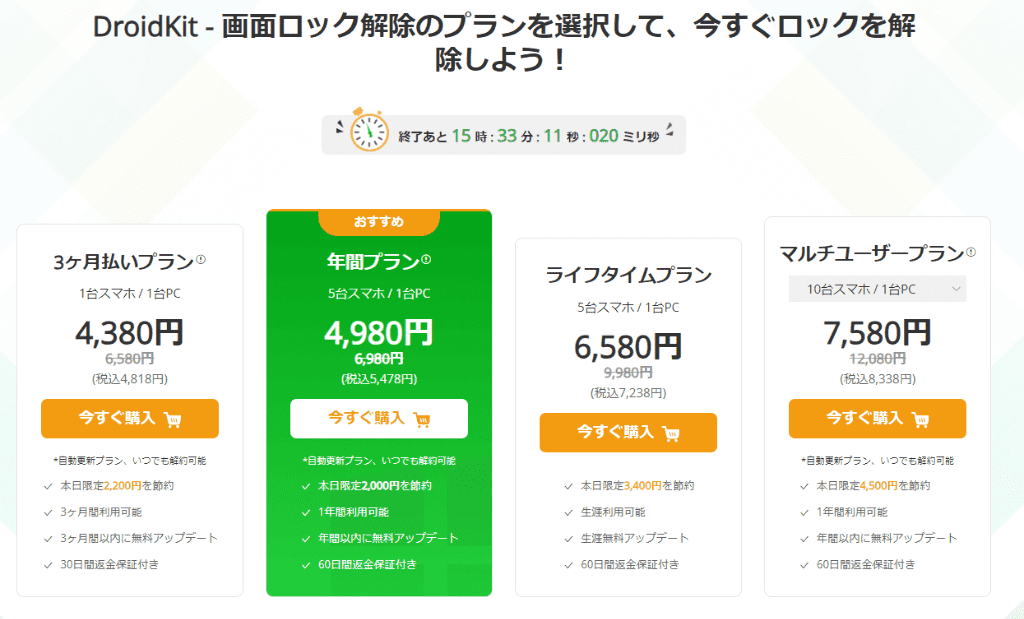
Task: Buy the 3ヶ月払いプラン with 今すぐ購入
Action: point(130,419)
